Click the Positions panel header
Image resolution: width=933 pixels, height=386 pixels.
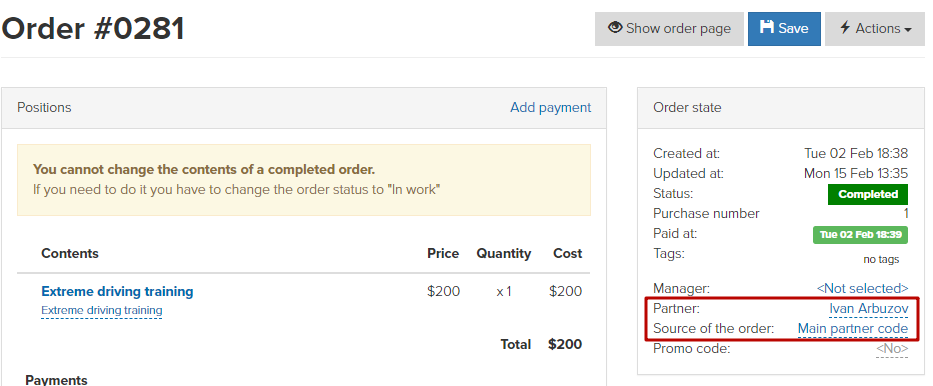point(304,108)
